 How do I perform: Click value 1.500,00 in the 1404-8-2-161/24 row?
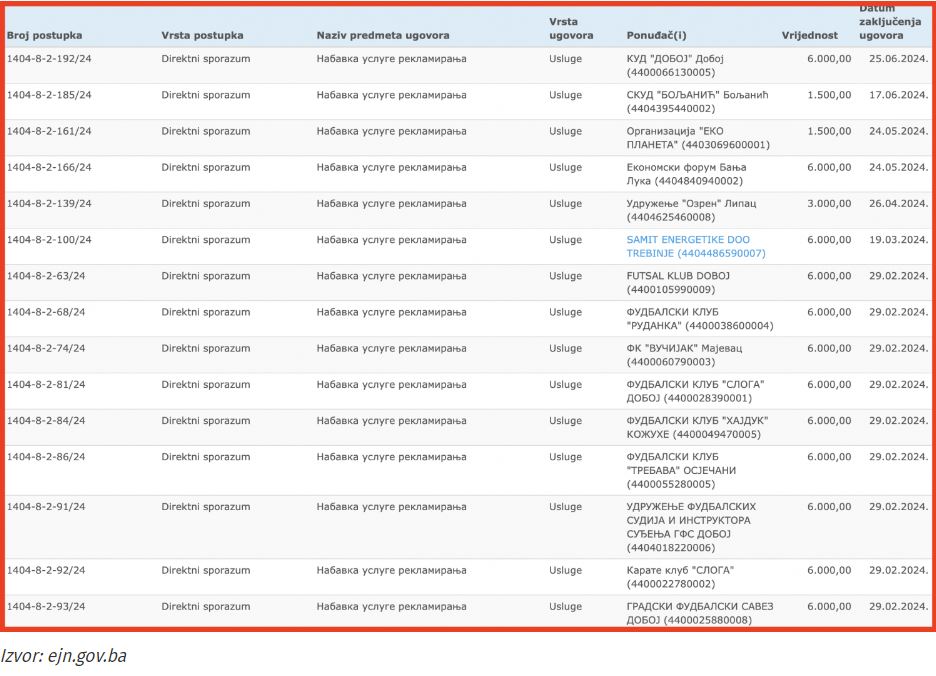[829, 131]
